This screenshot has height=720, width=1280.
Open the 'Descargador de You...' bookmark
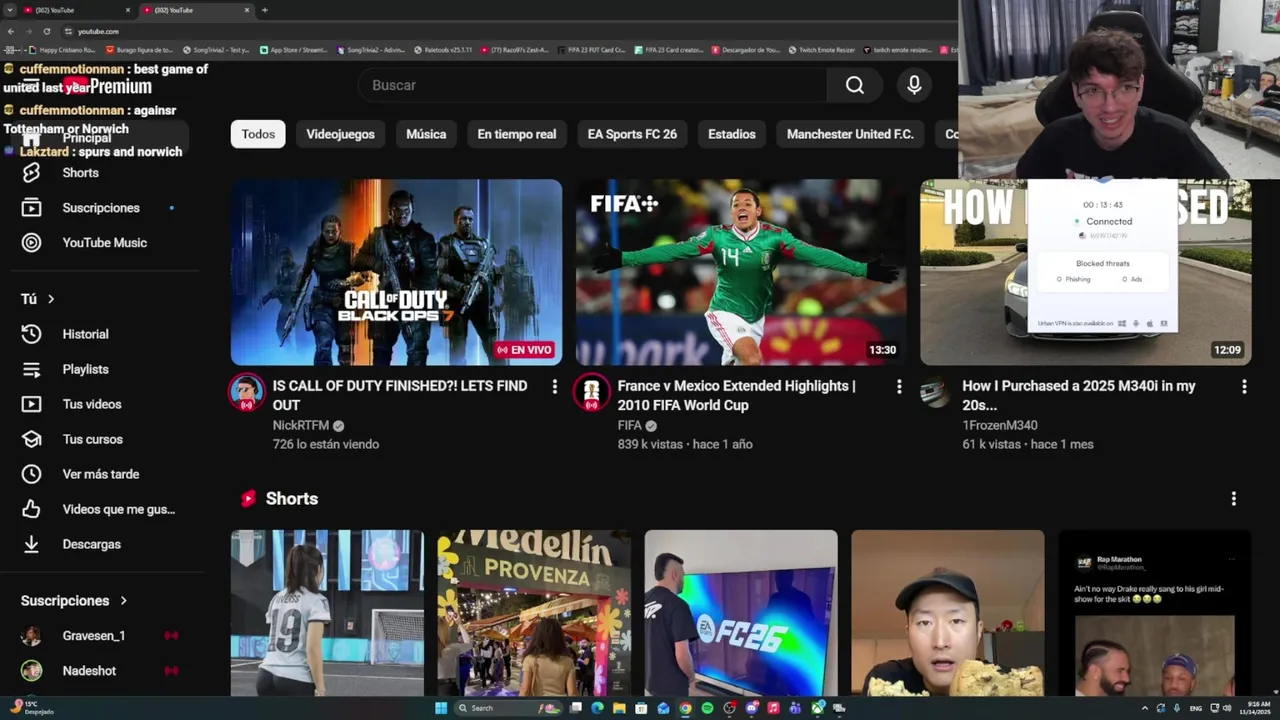pyautogui.click(x=745, y=50)
